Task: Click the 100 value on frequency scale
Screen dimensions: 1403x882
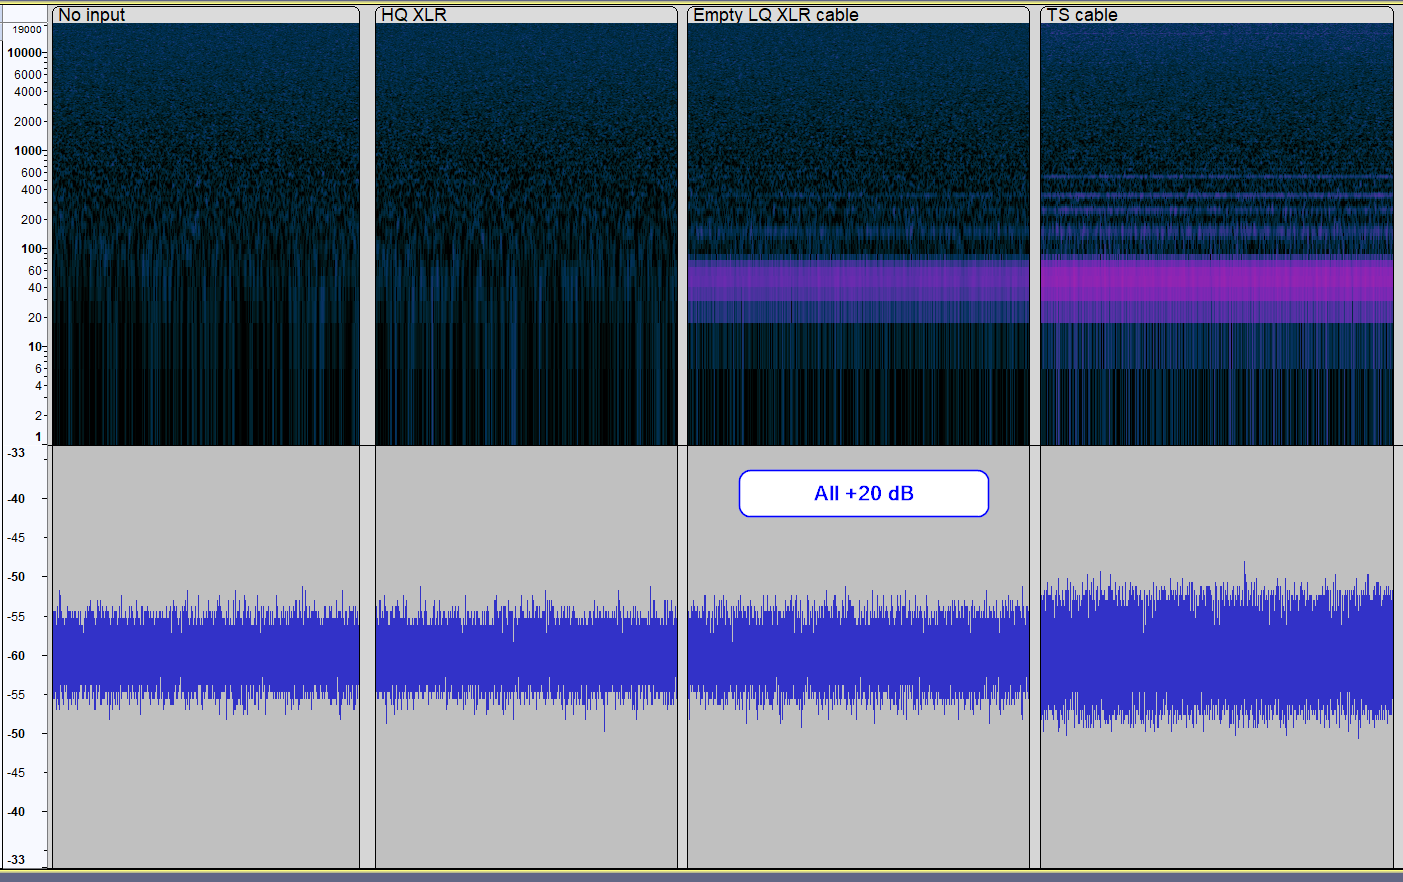Action: point(32,249)
